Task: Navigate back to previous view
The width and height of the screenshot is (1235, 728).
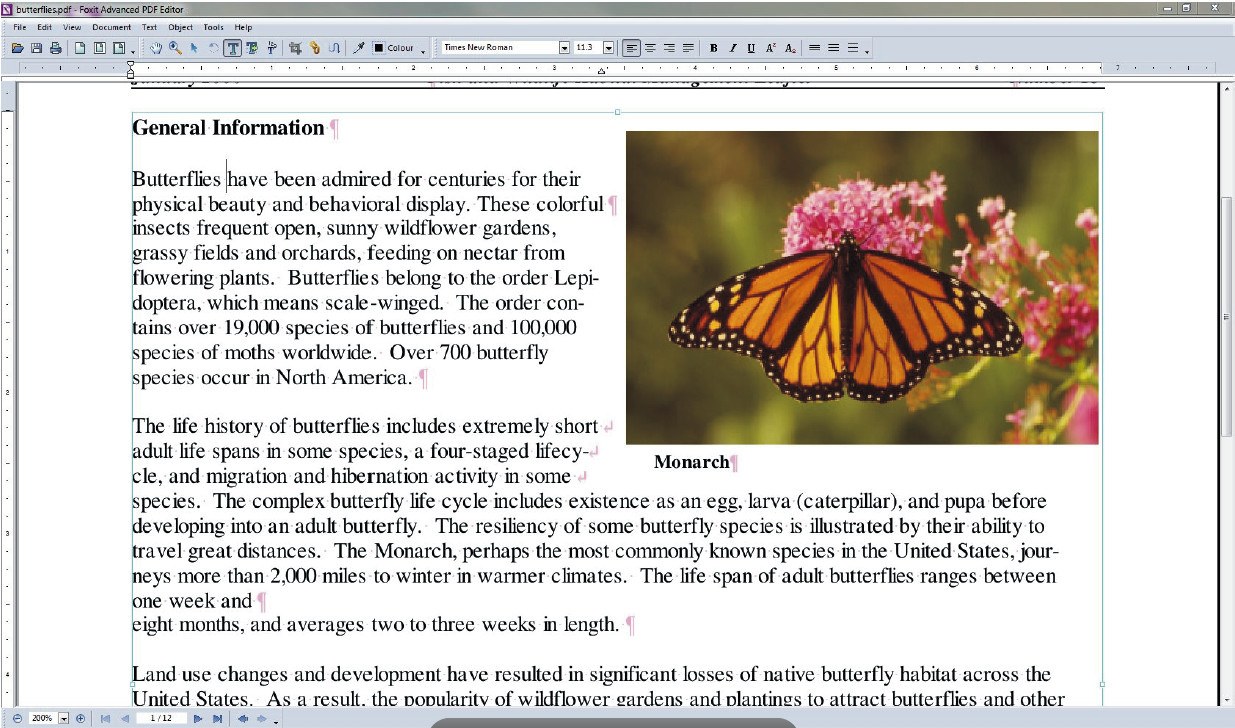Action: click(x=243, y=718)
